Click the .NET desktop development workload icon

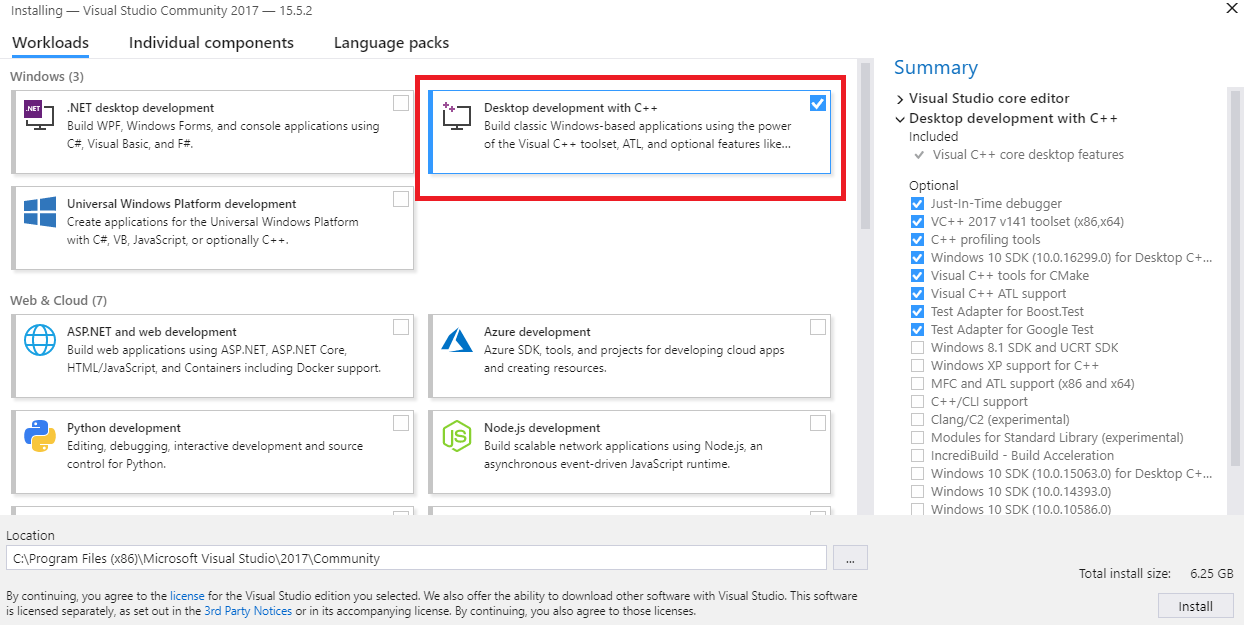(40, 117)
